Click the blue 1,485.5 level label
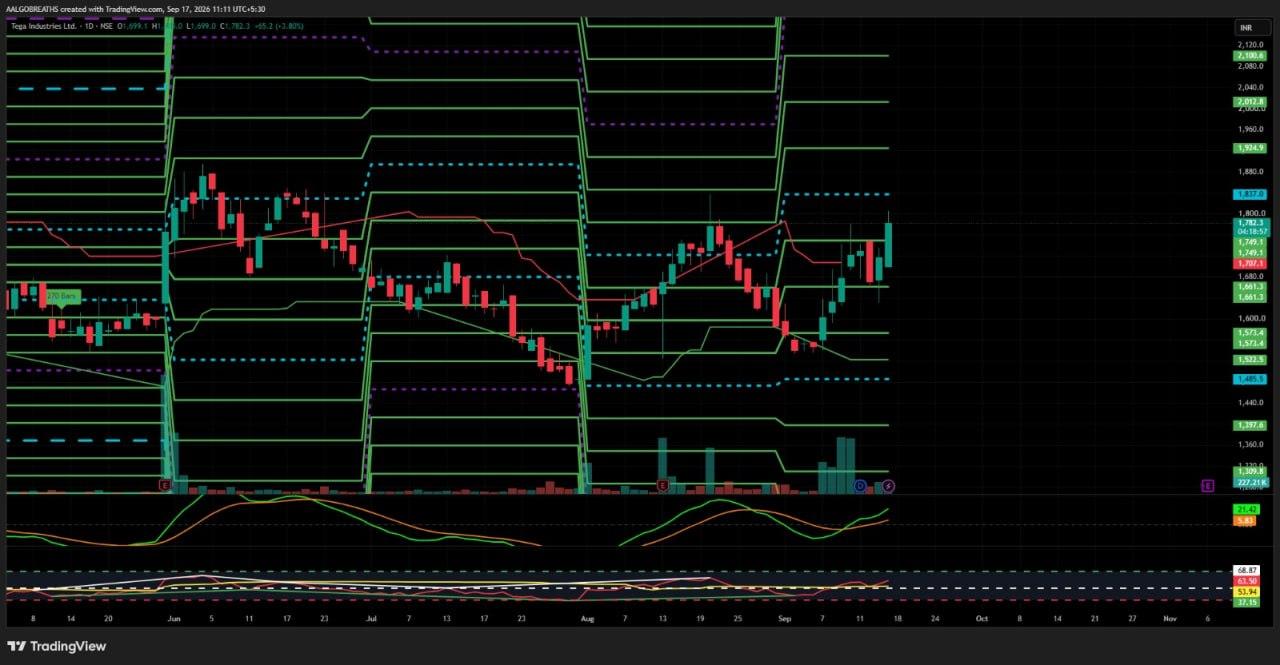Screen dimensions: 1280x665 pos(1251,379)
